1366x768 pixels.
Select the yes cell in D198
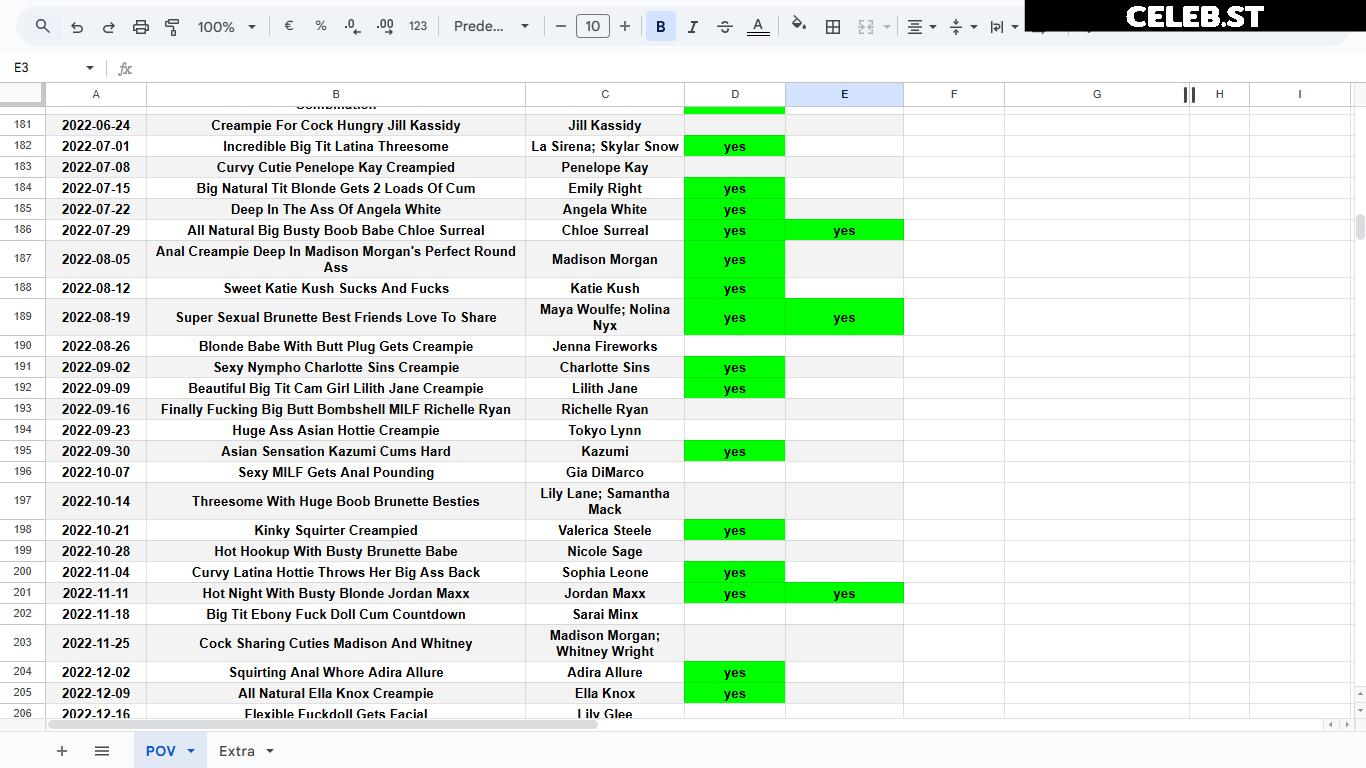735,530
